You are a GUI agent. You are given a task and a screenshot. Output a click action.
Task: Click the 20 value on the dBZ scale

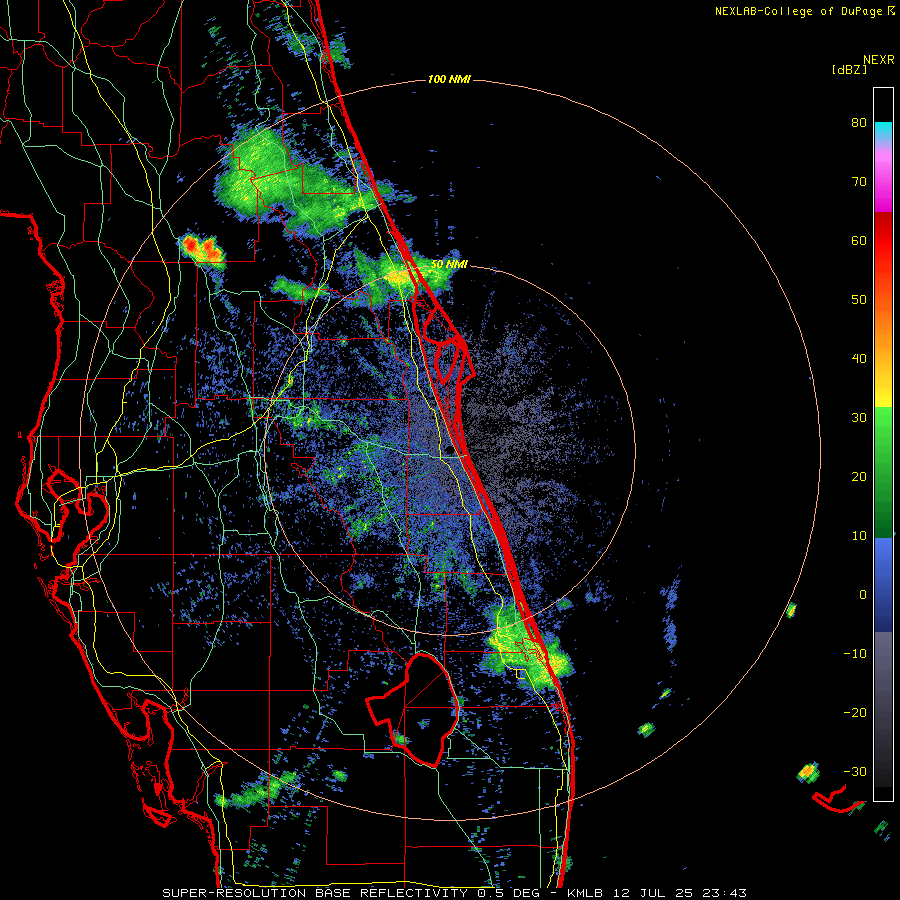tap(859, 476)
